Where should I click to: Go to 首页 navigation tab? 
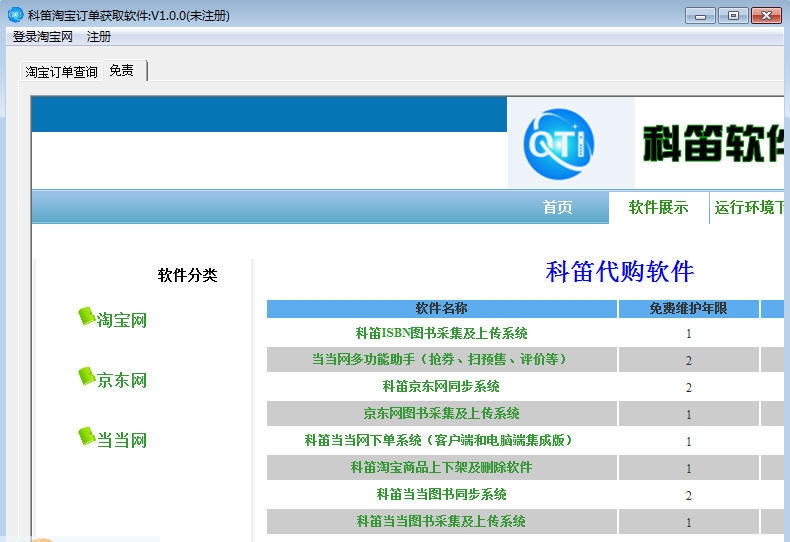pyautogui.click(x=557, y=207)
